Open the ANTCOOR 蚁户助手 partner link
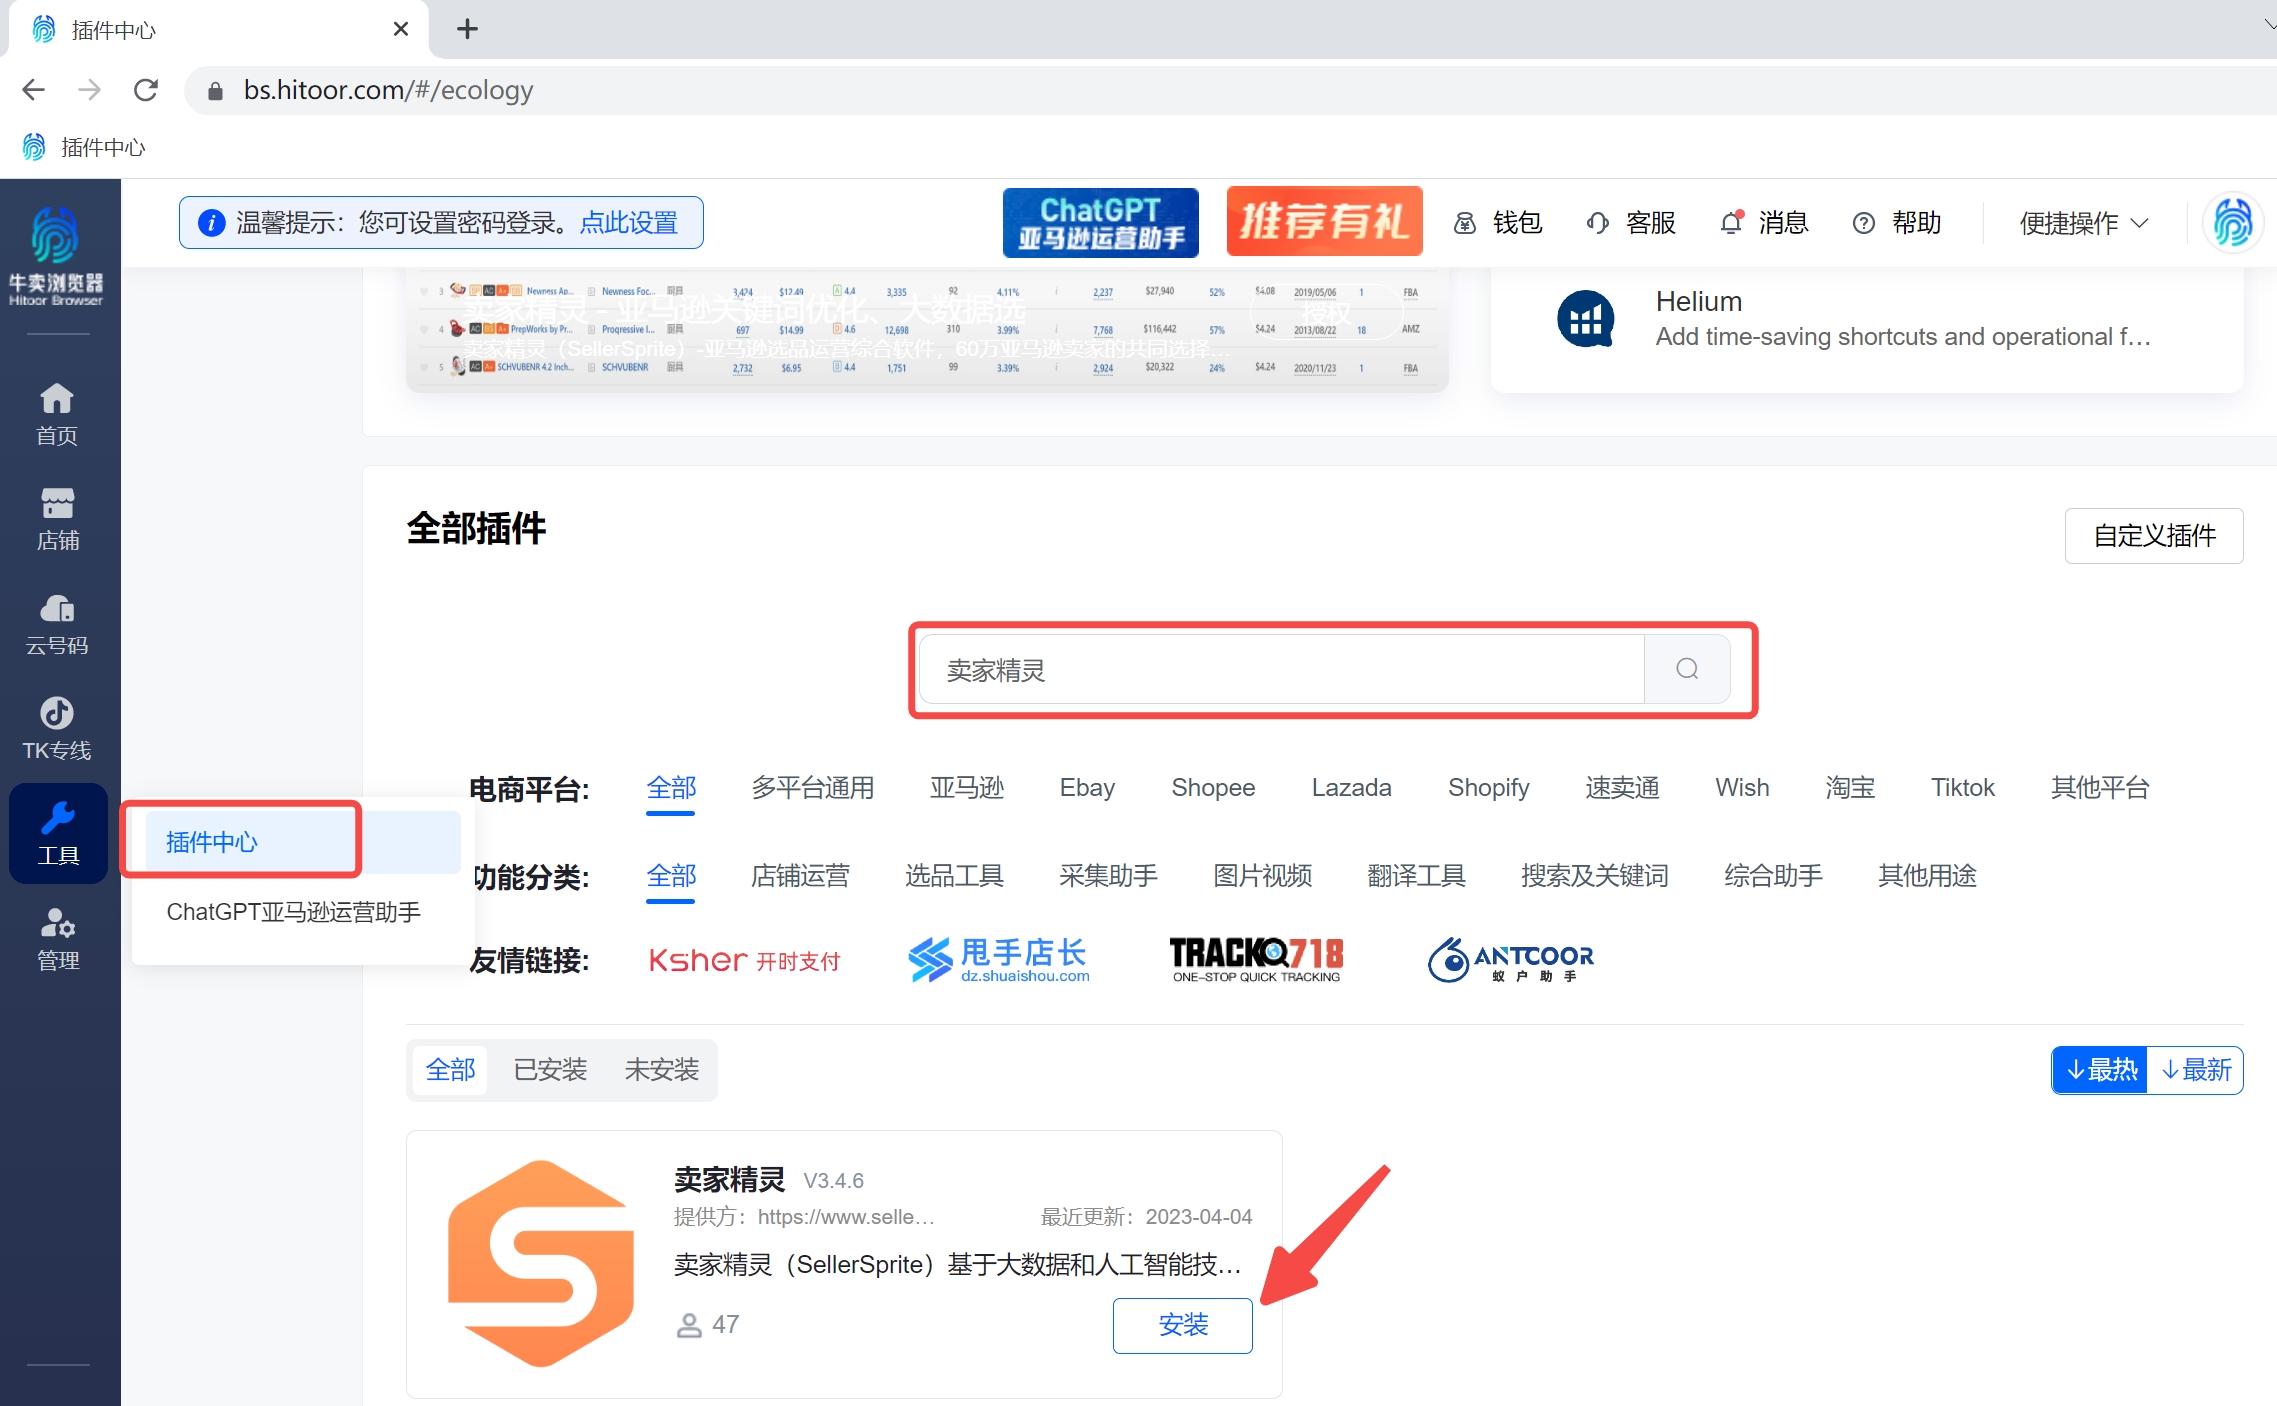 point(1510,960)
